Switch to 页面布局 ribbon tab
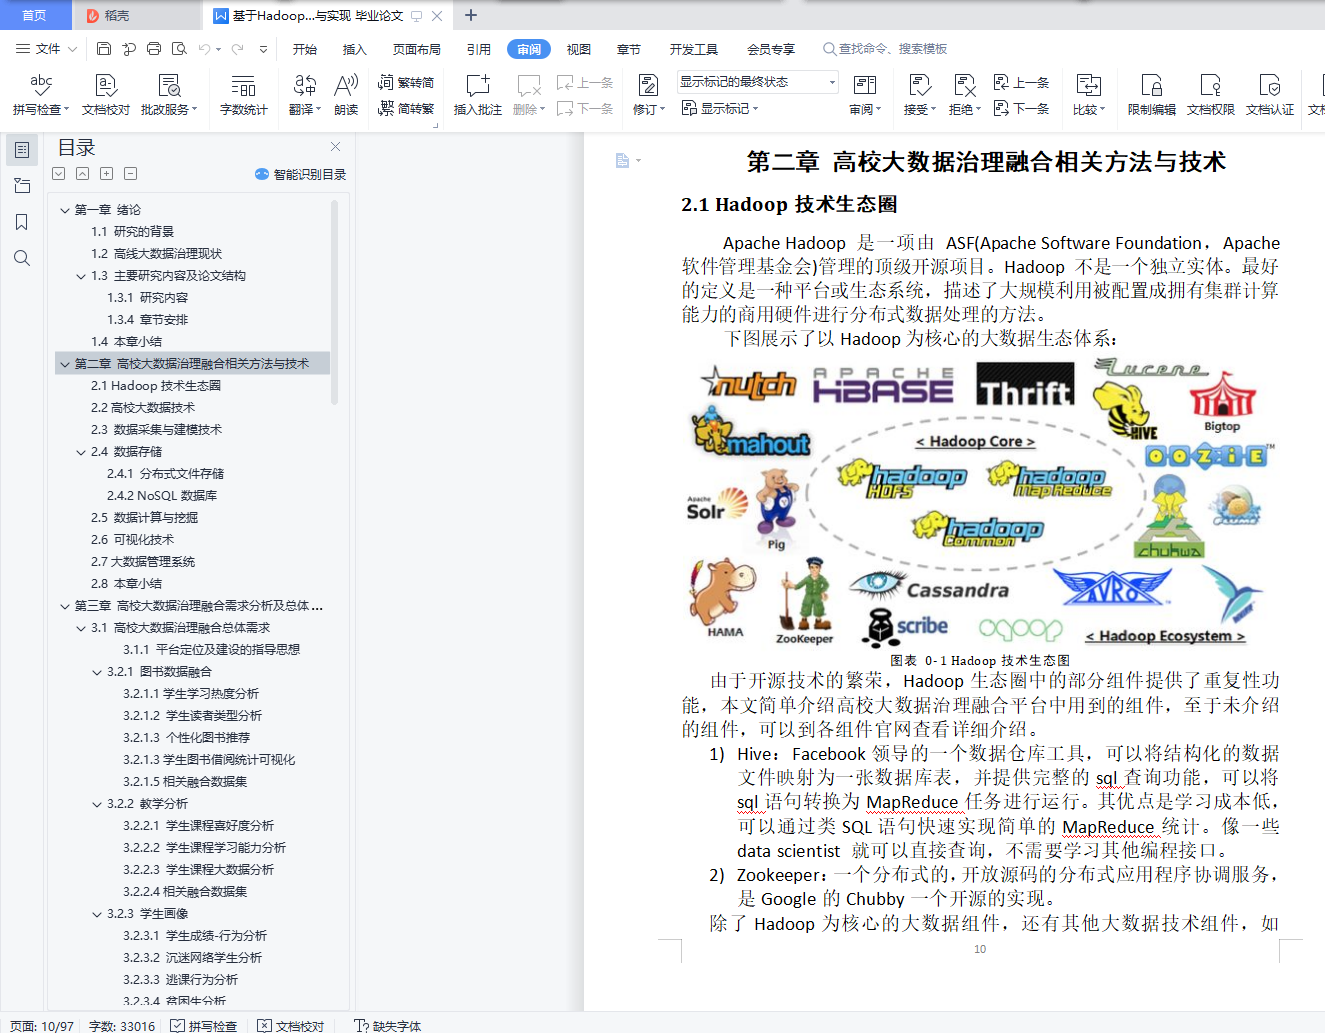 [417, 49]
